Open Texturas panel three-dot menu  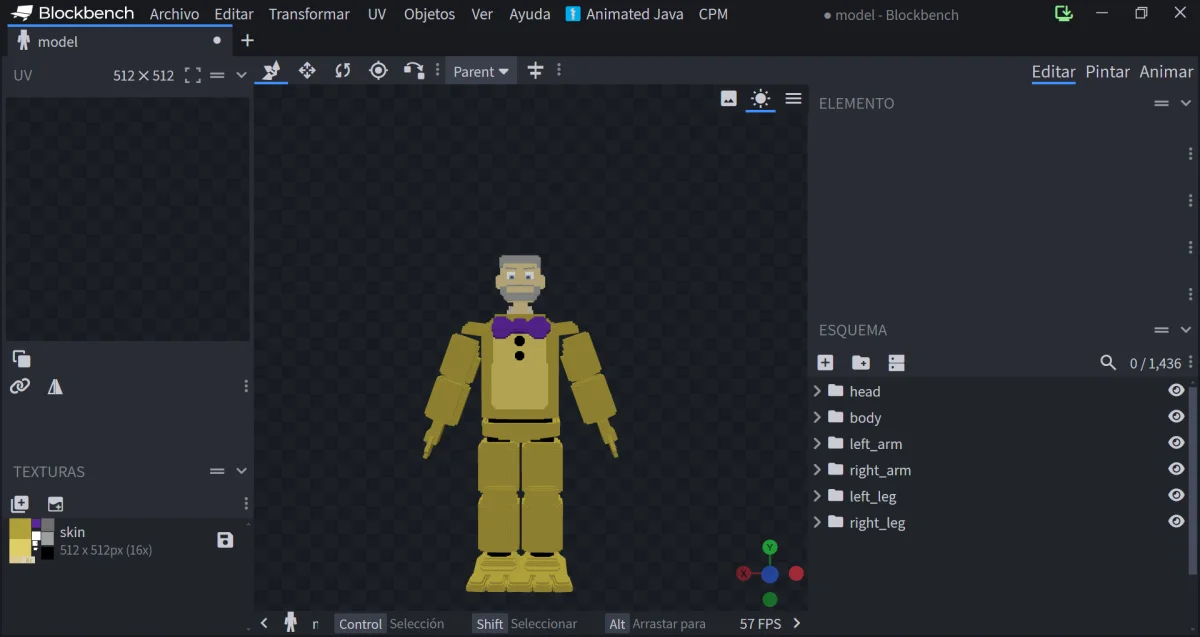pos(246,504)
